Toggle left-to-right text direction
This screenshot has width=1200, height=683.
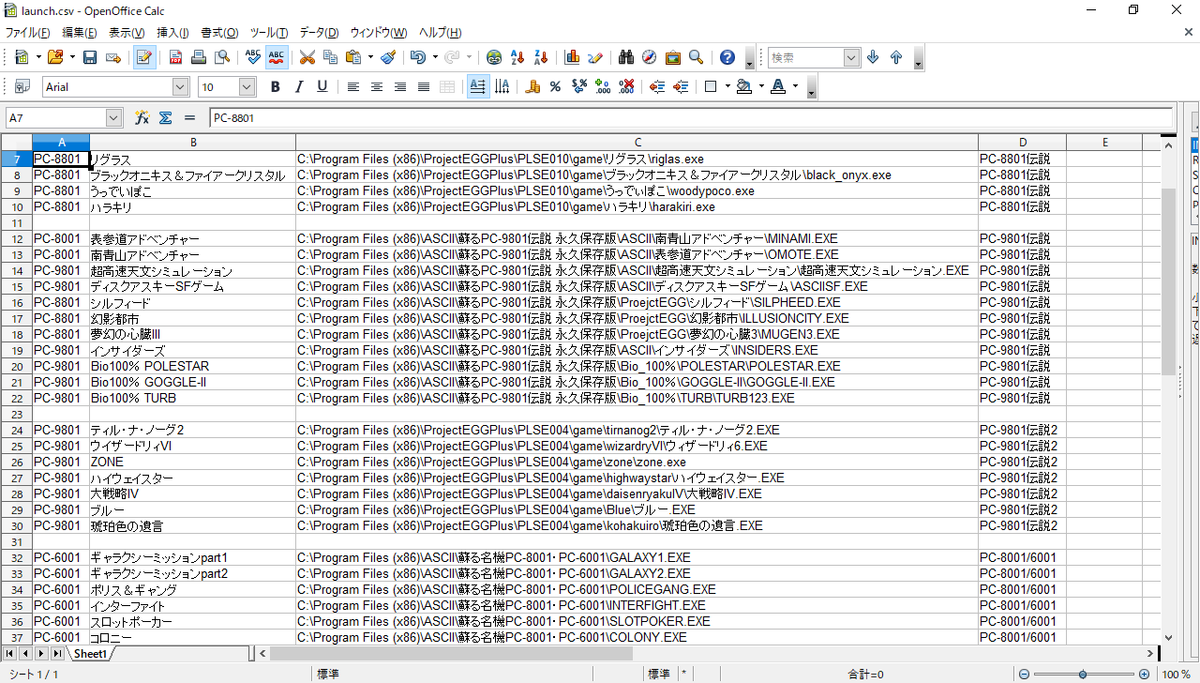tap(478, 87)
